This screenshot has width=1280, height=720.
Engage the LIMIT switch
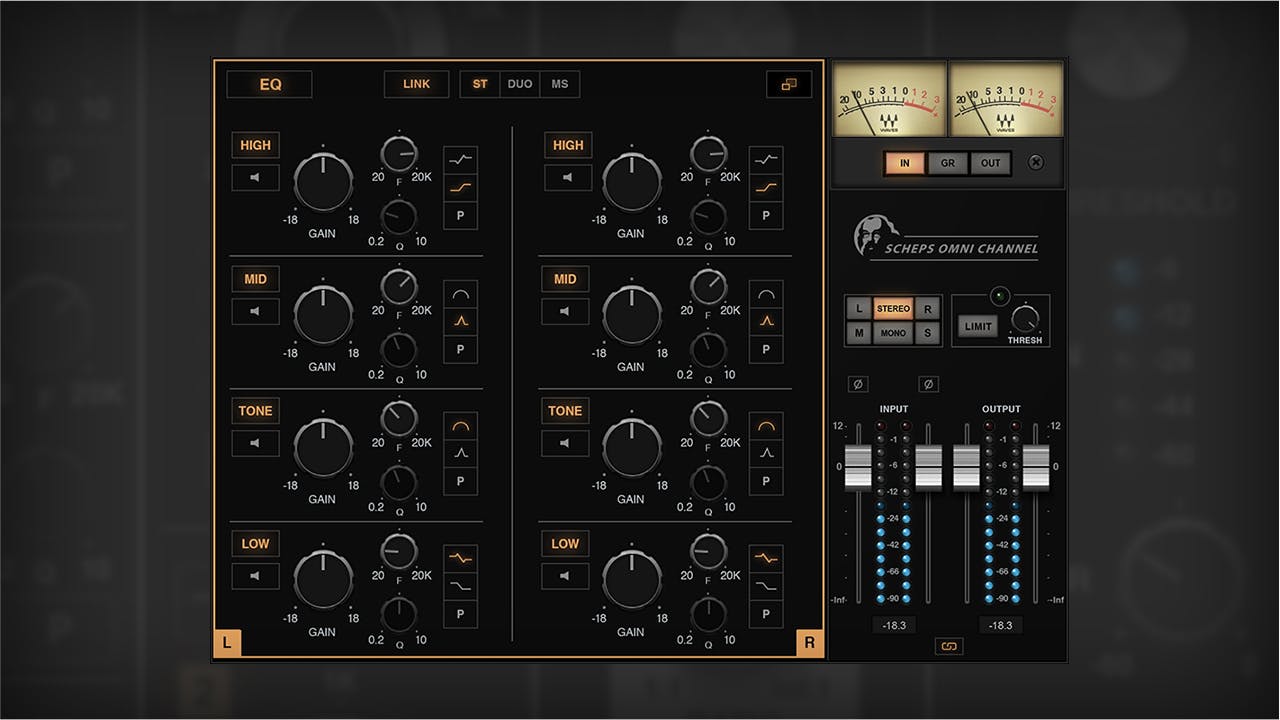pos(977,325)
